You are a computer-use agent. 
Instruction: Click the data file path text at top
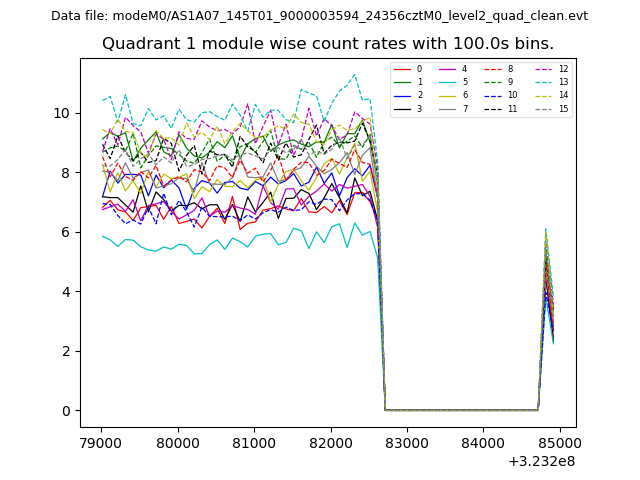pos(320,16)
